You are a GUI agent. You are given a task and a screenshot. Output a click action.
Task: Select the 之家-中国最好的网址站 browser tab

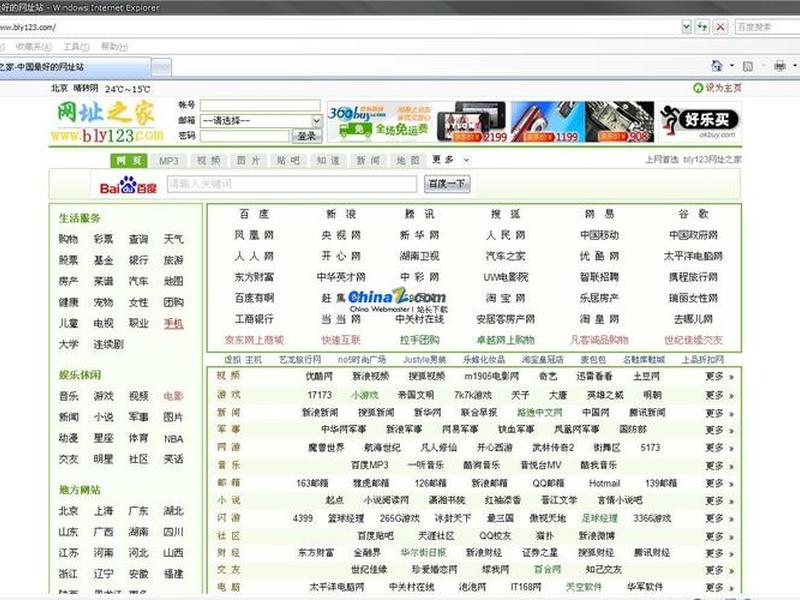[x=74, y=67]
